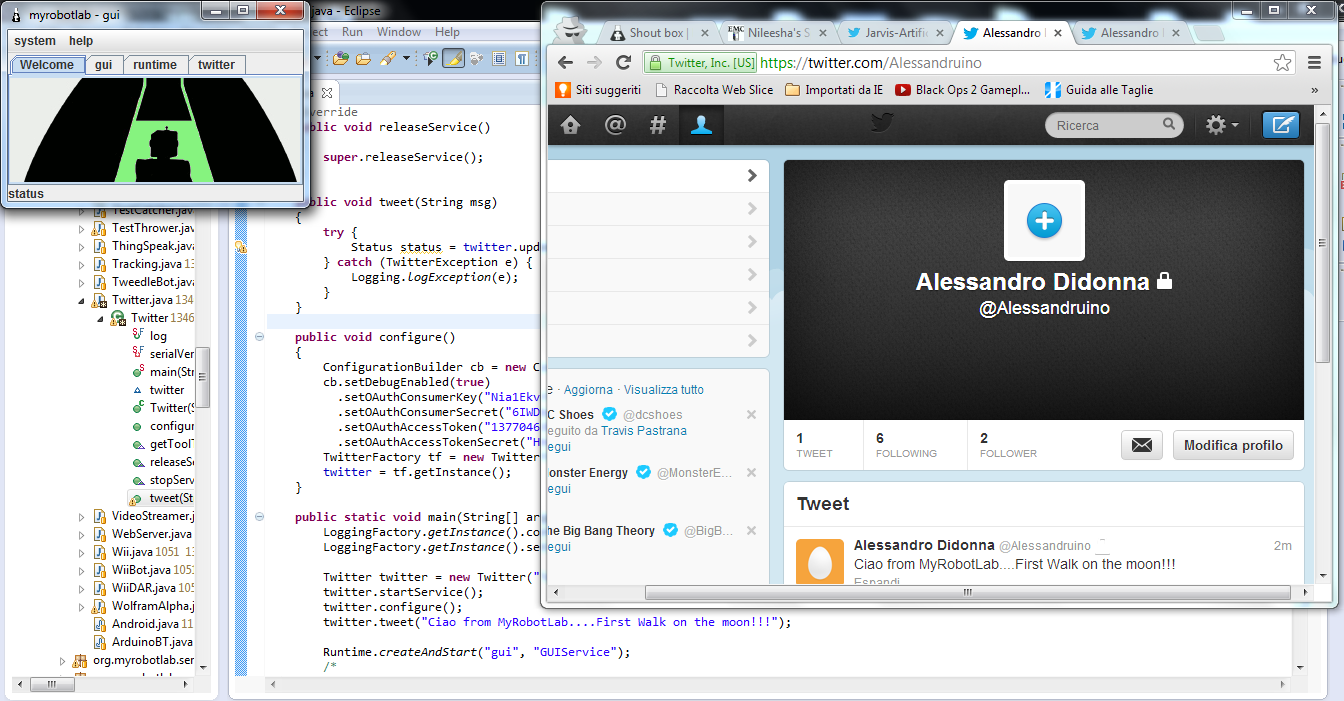The width and height of the screenshot is (1344, 701).
Task: Open the system menu in myrobotlab
Action: tap(35, 41)
